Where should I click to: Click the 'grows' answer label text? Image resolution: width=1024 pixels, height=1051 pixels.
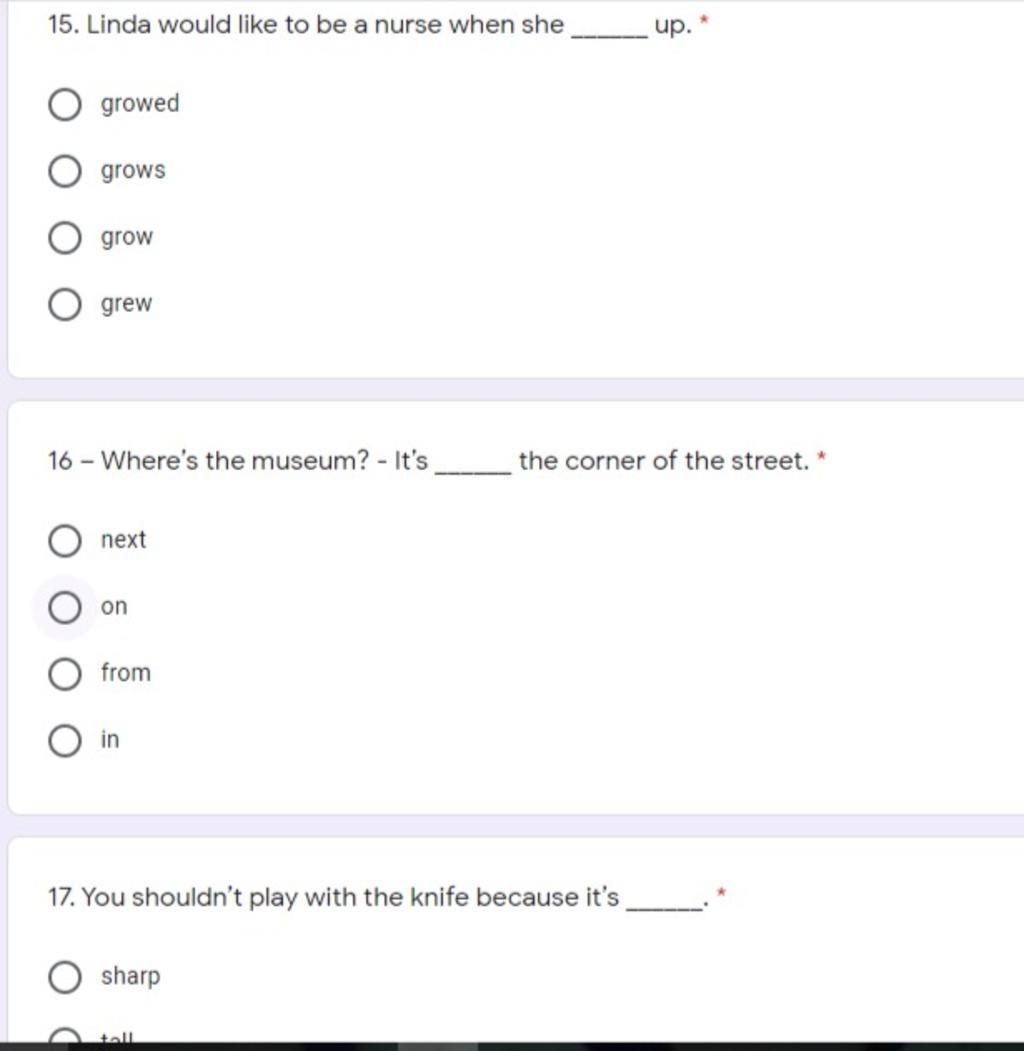point(133,170)
